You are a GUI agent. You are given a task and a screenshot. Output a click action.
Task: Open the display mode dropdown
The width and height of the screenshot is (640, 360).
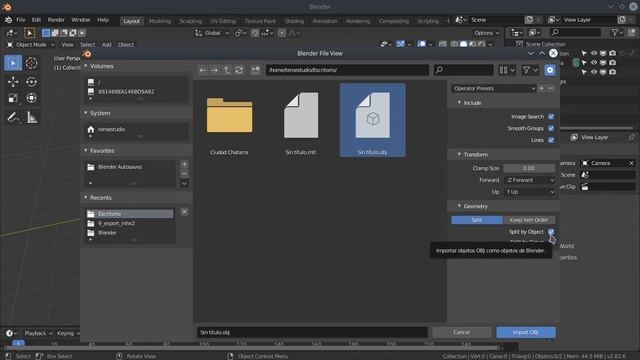pyautogui.click(x=507, y=70)
